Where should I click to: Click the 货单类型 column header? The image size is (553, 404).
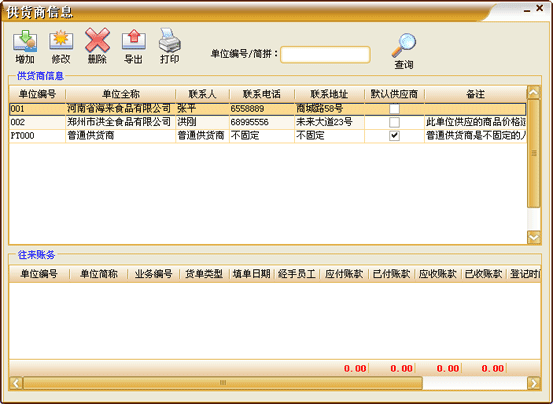[x=204, y=274]
